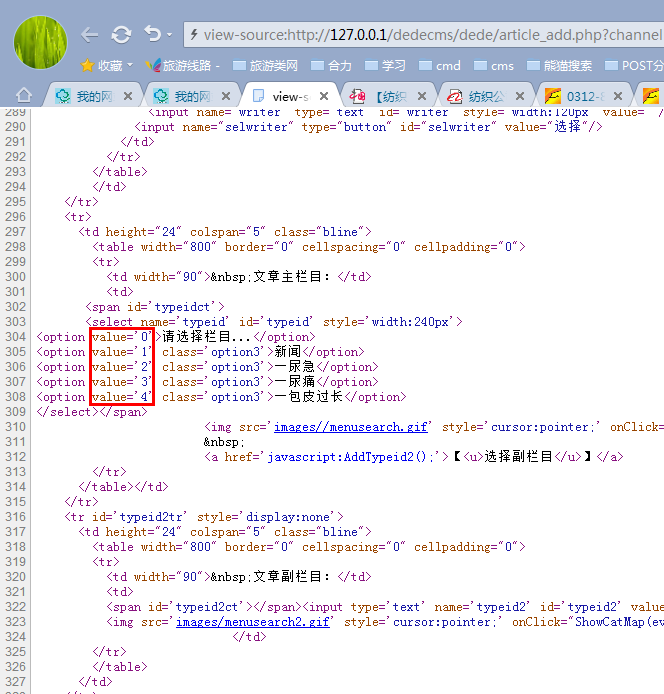Open the 收藏 favorites star button
The image size is (664, 694).
pyautogui.click(x=101, y=66)
